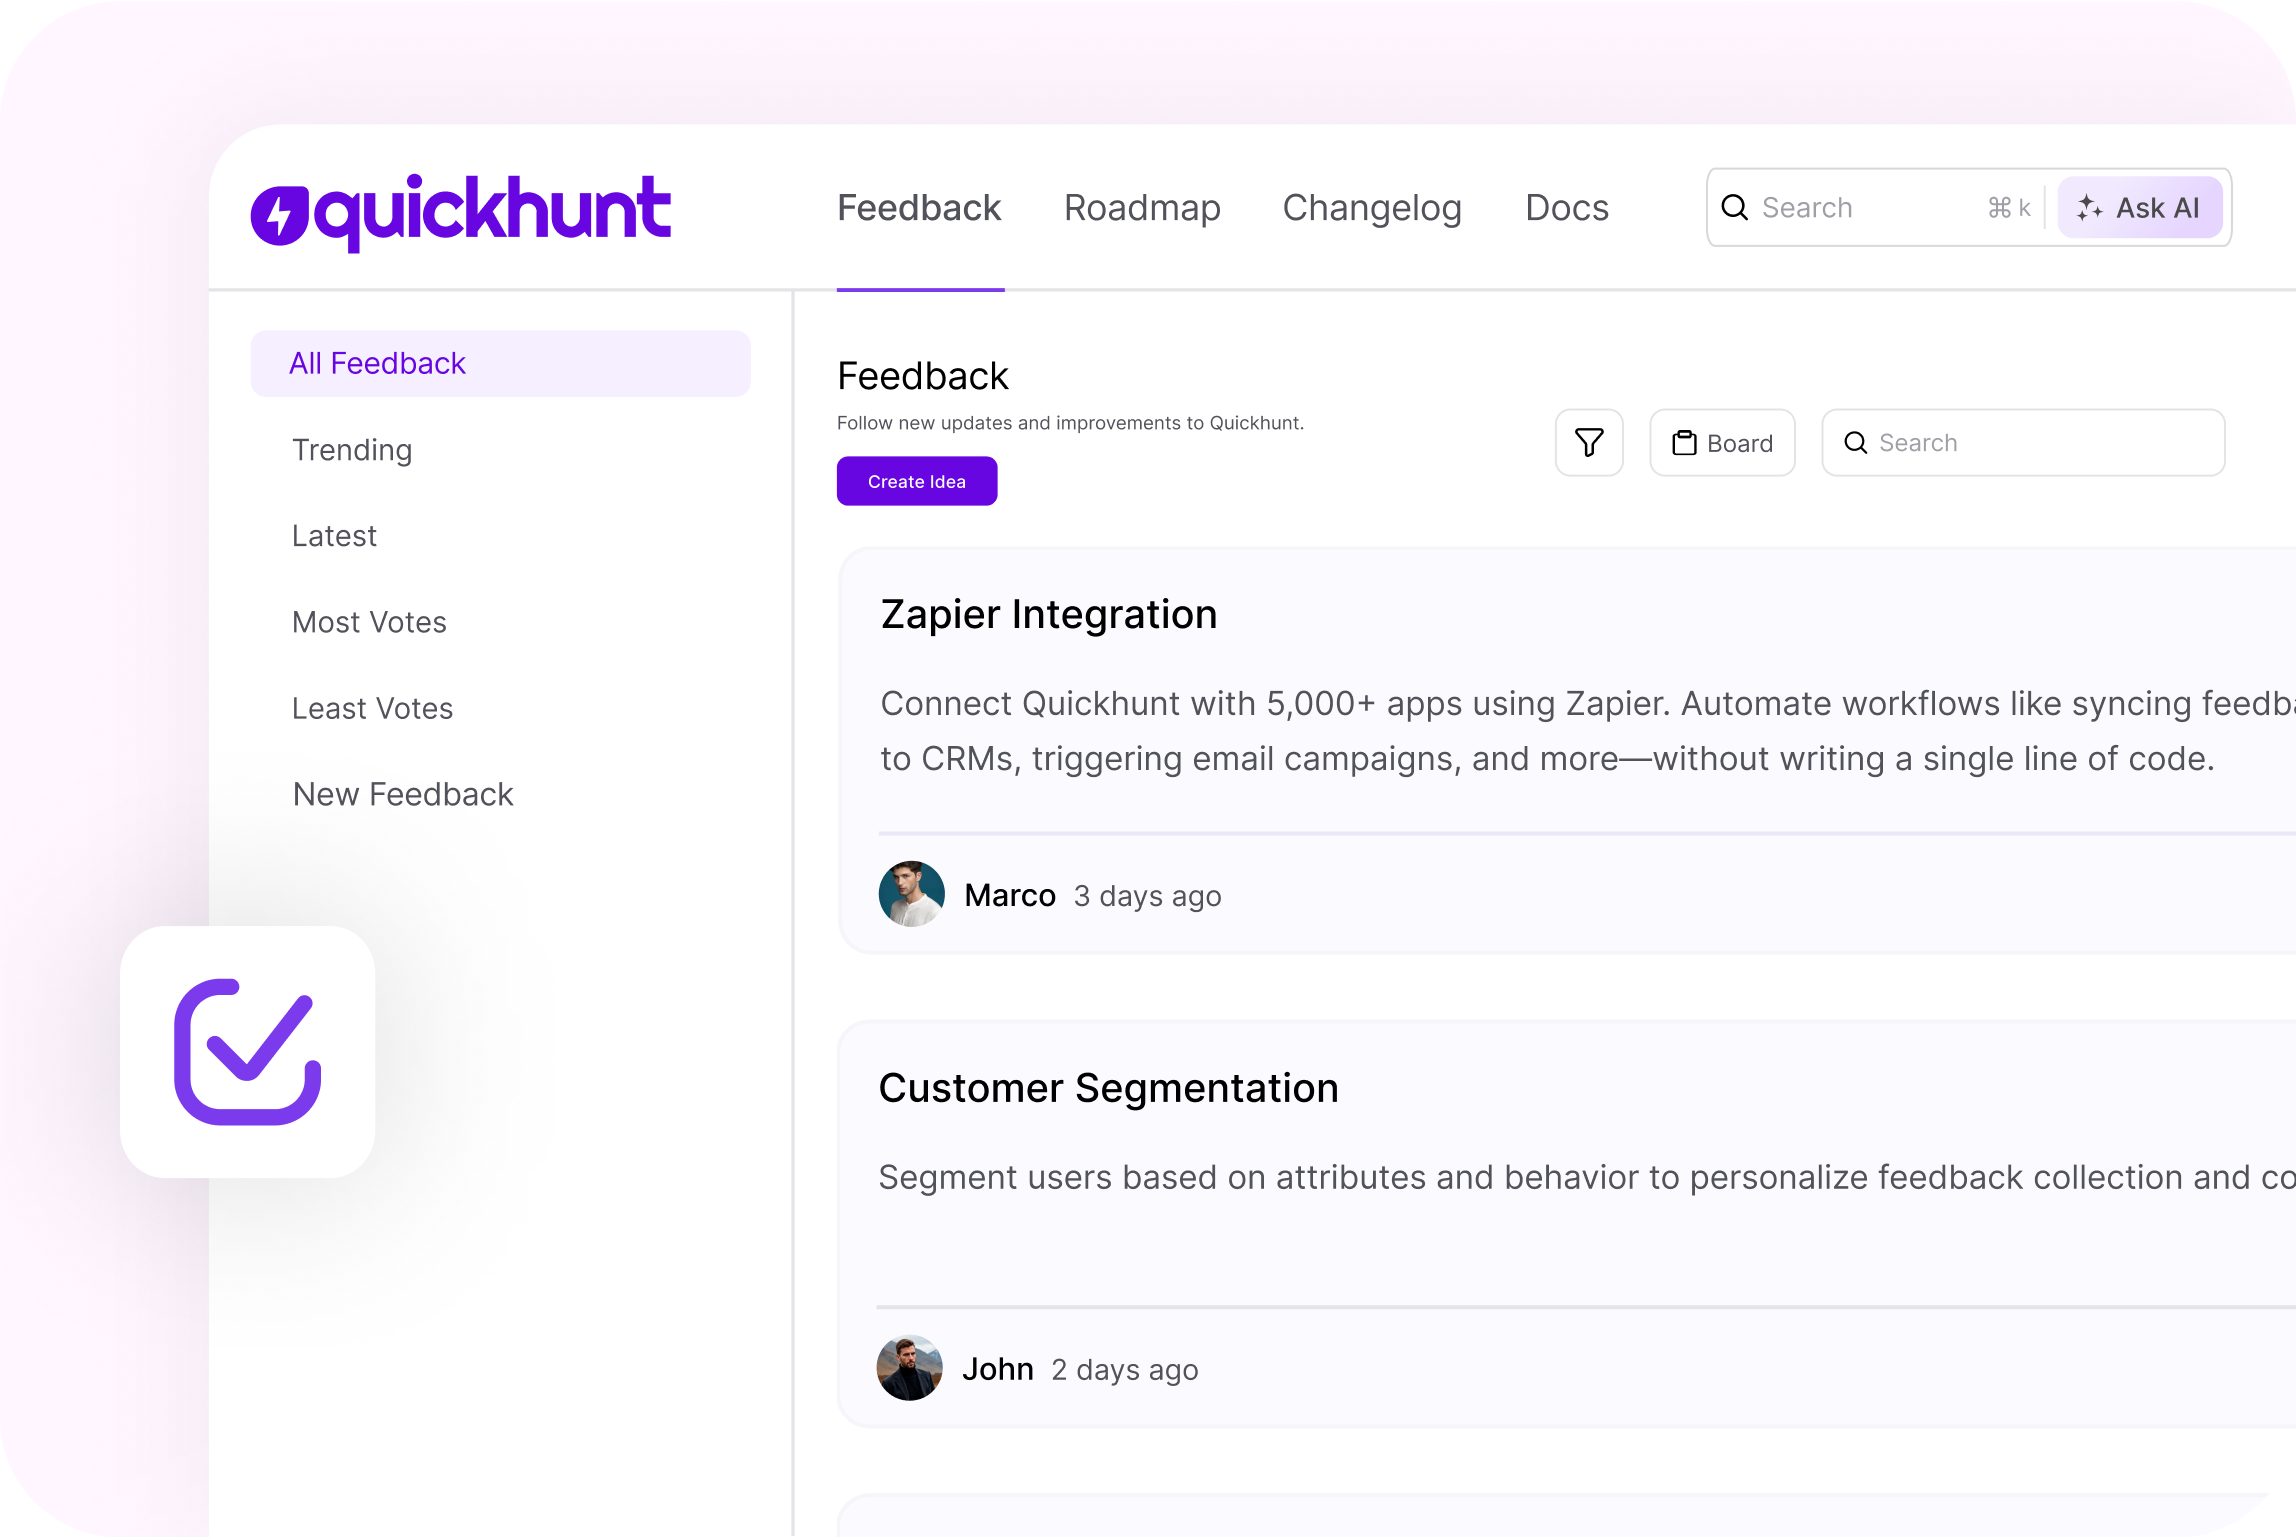The width and height of the screenshot is (2296, 1537).
Task: Select Trending in the sidebar
Action: [x=352, y=450]
